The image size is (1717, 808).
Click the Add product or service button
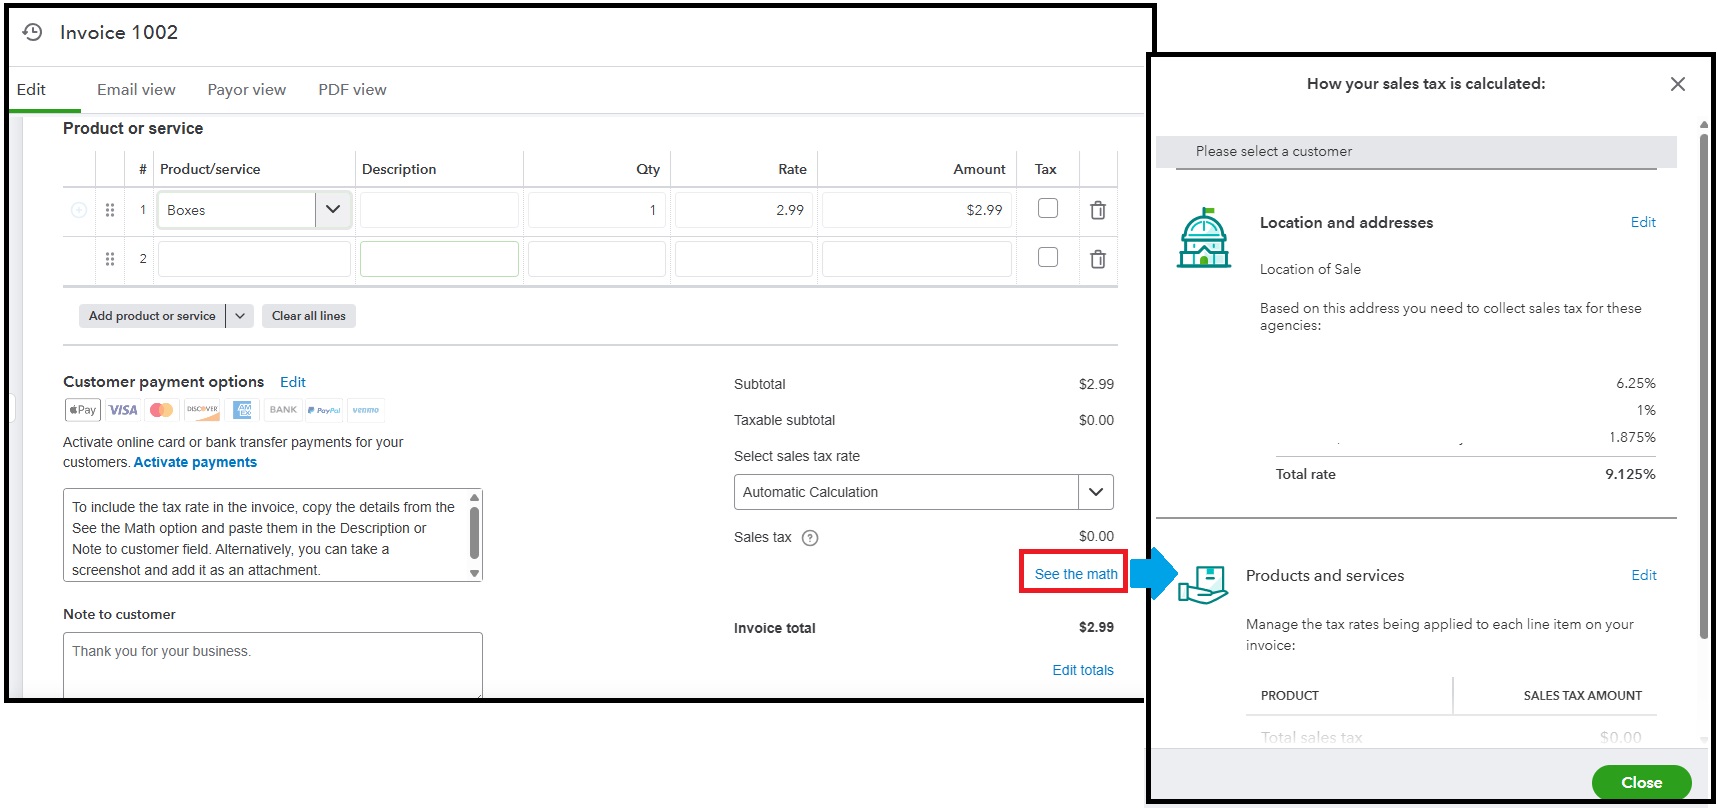152,316
